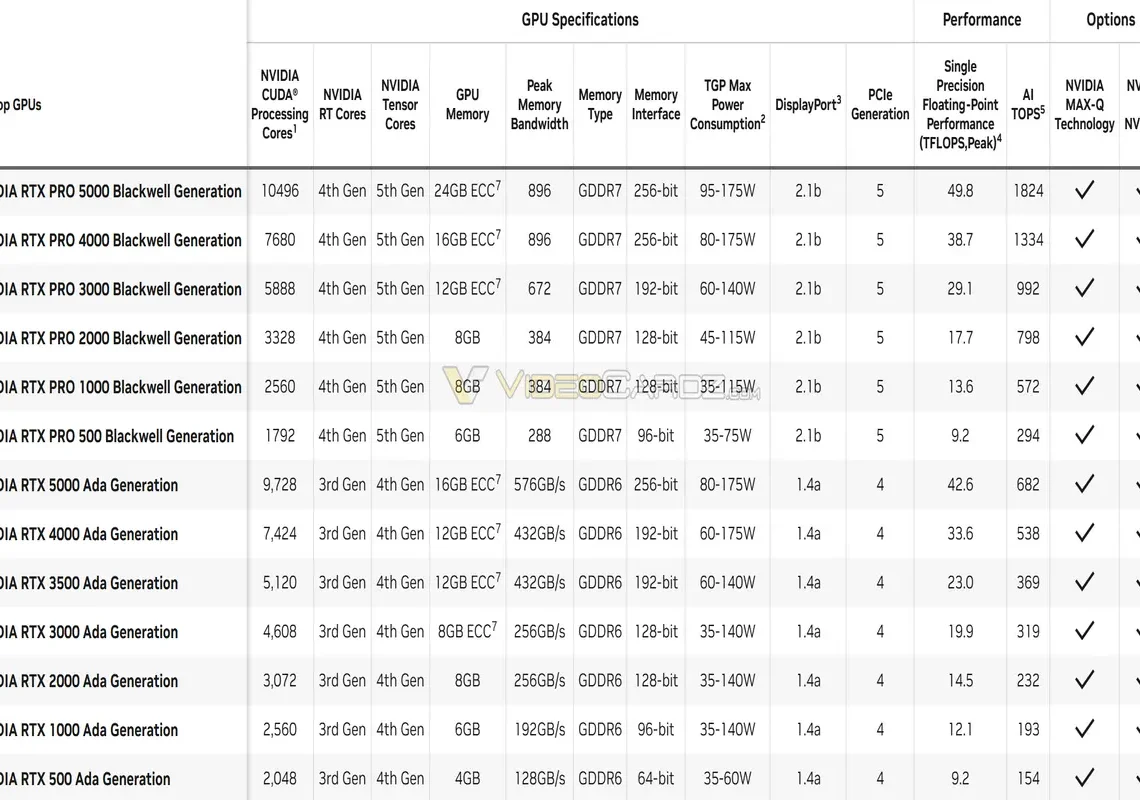Viewport: 1140px width, 800px height.
Task: Click the TGP Max Power Consumption header
Action: tap(727, 105)
